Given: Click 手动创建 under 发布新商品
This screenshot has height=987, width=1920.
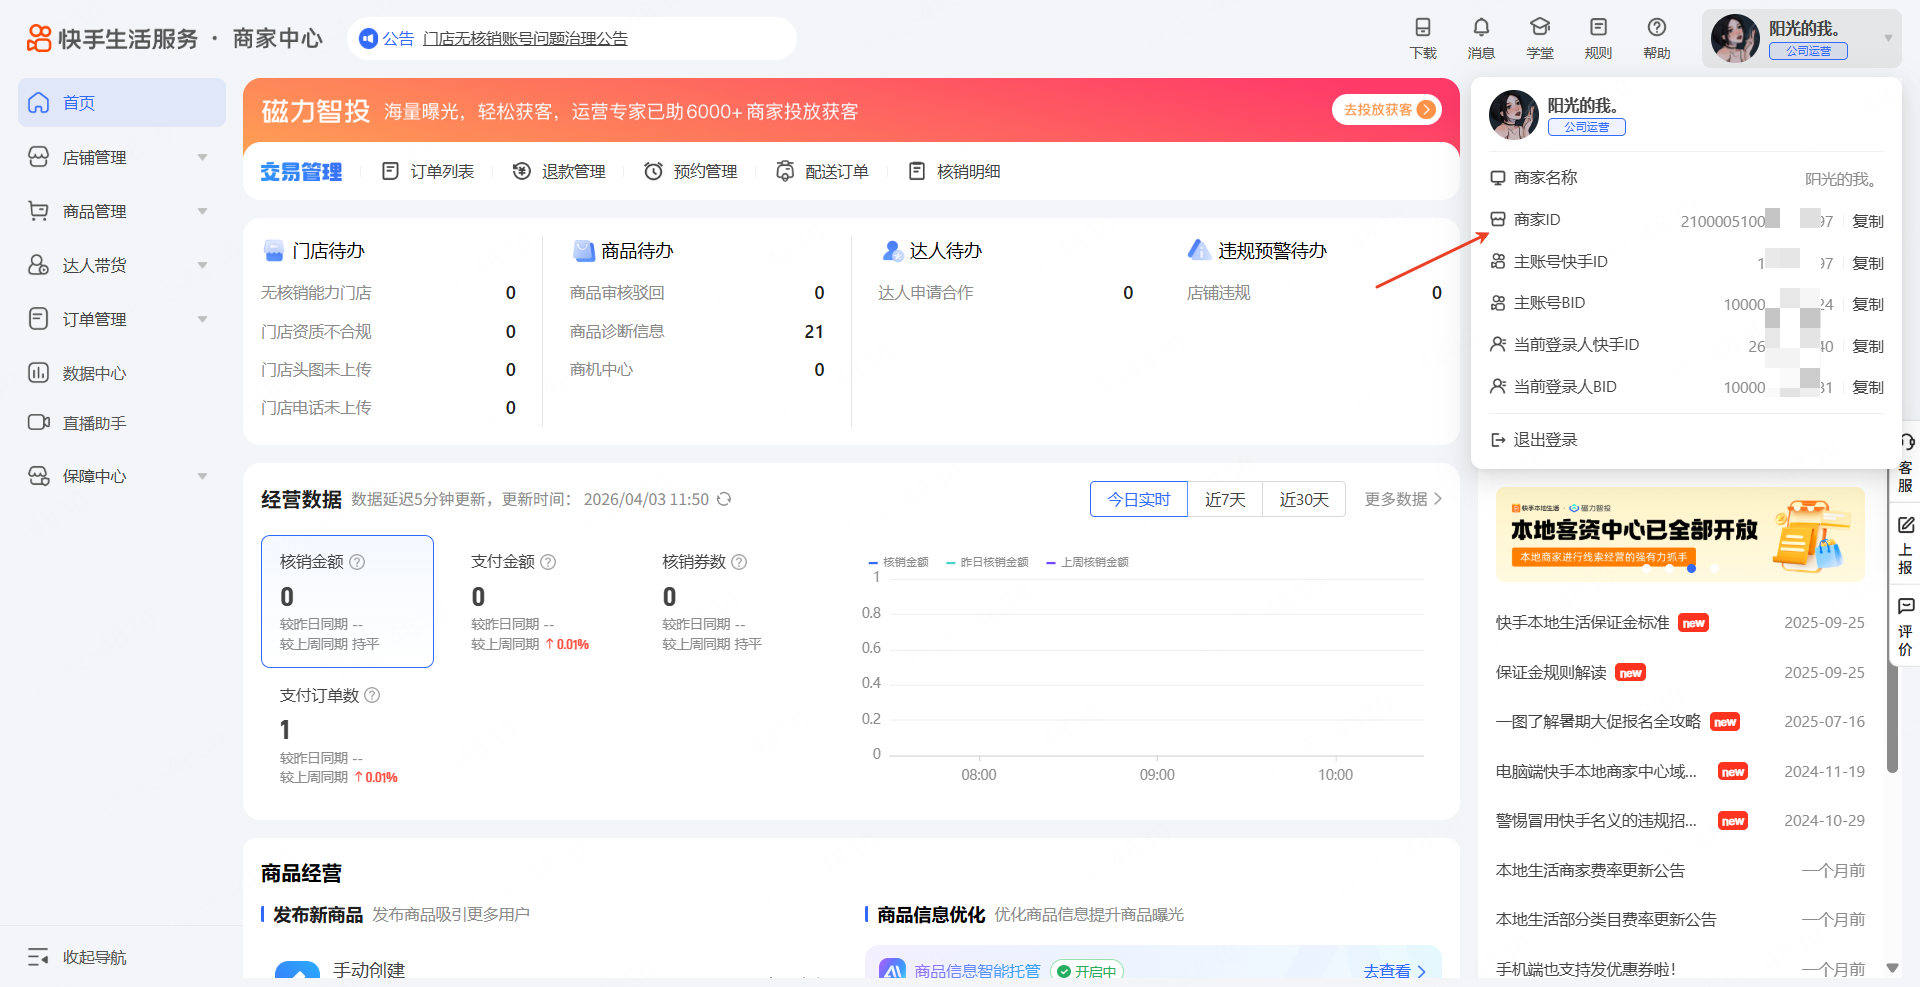Looking at the screenshot, I should (369, 970).
